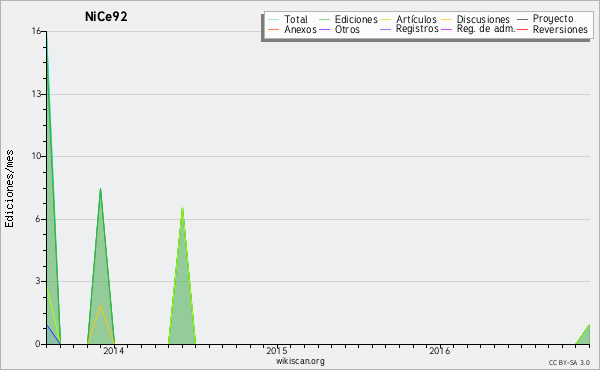Click the blue Registros legend line swatch
The width and height of the screenshot is (600, 370).
coord(385,29)
